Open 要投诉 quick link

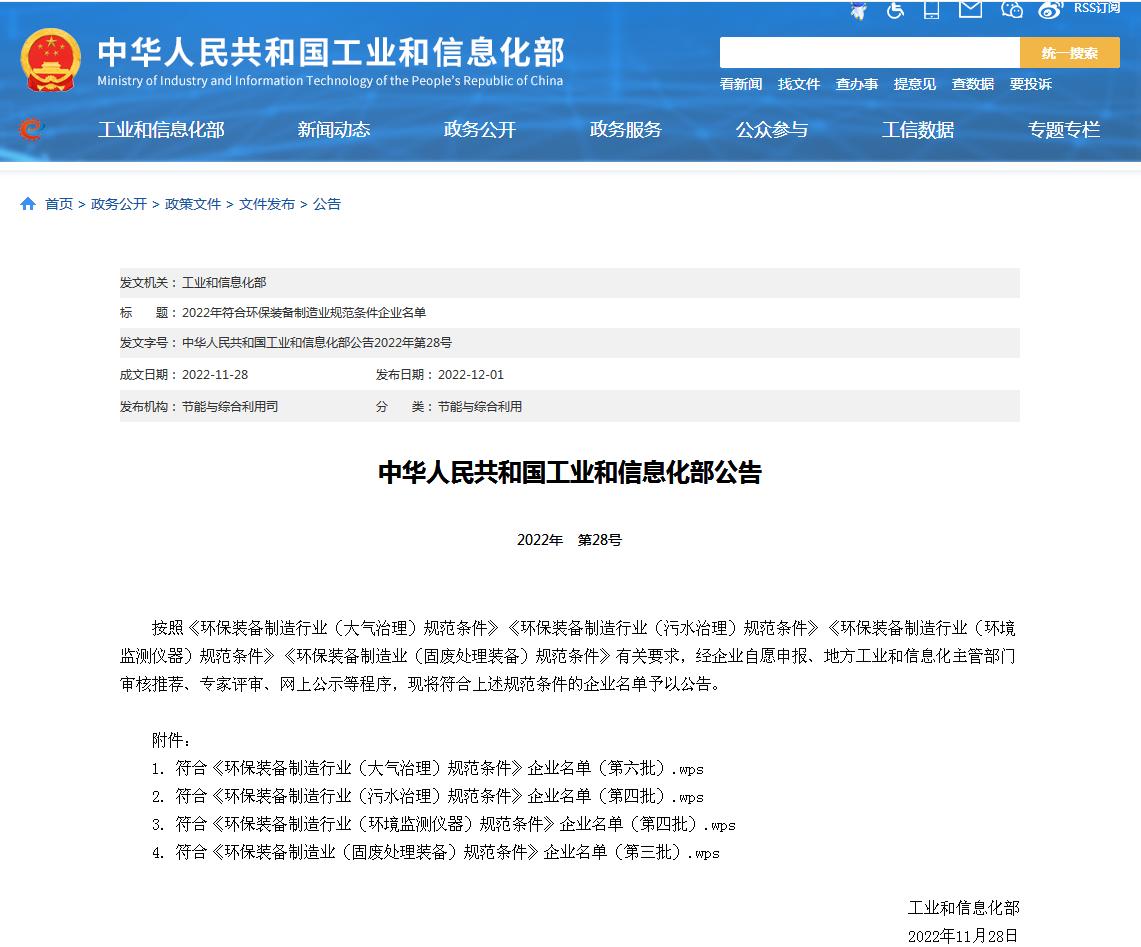tap(1030, 84)
